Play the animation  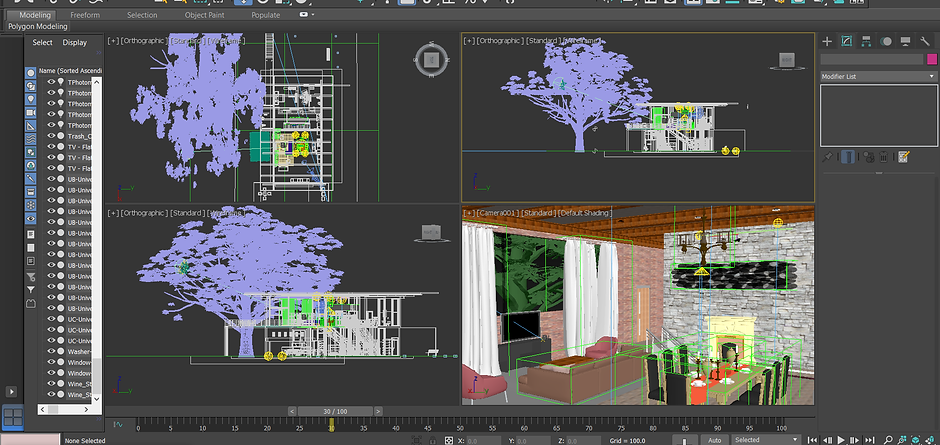pos(842,440)
